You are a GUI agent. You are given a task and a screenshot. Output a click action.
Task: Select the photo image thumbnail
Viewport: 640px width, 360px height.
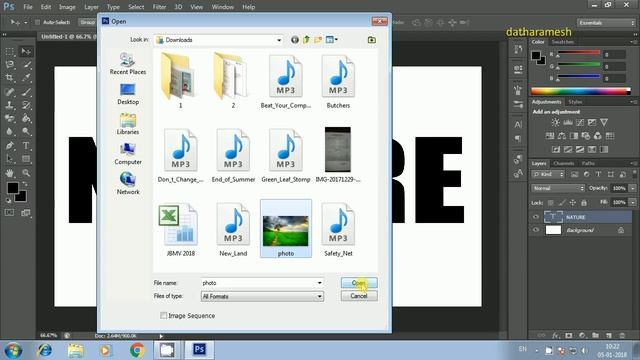point(286,231)
